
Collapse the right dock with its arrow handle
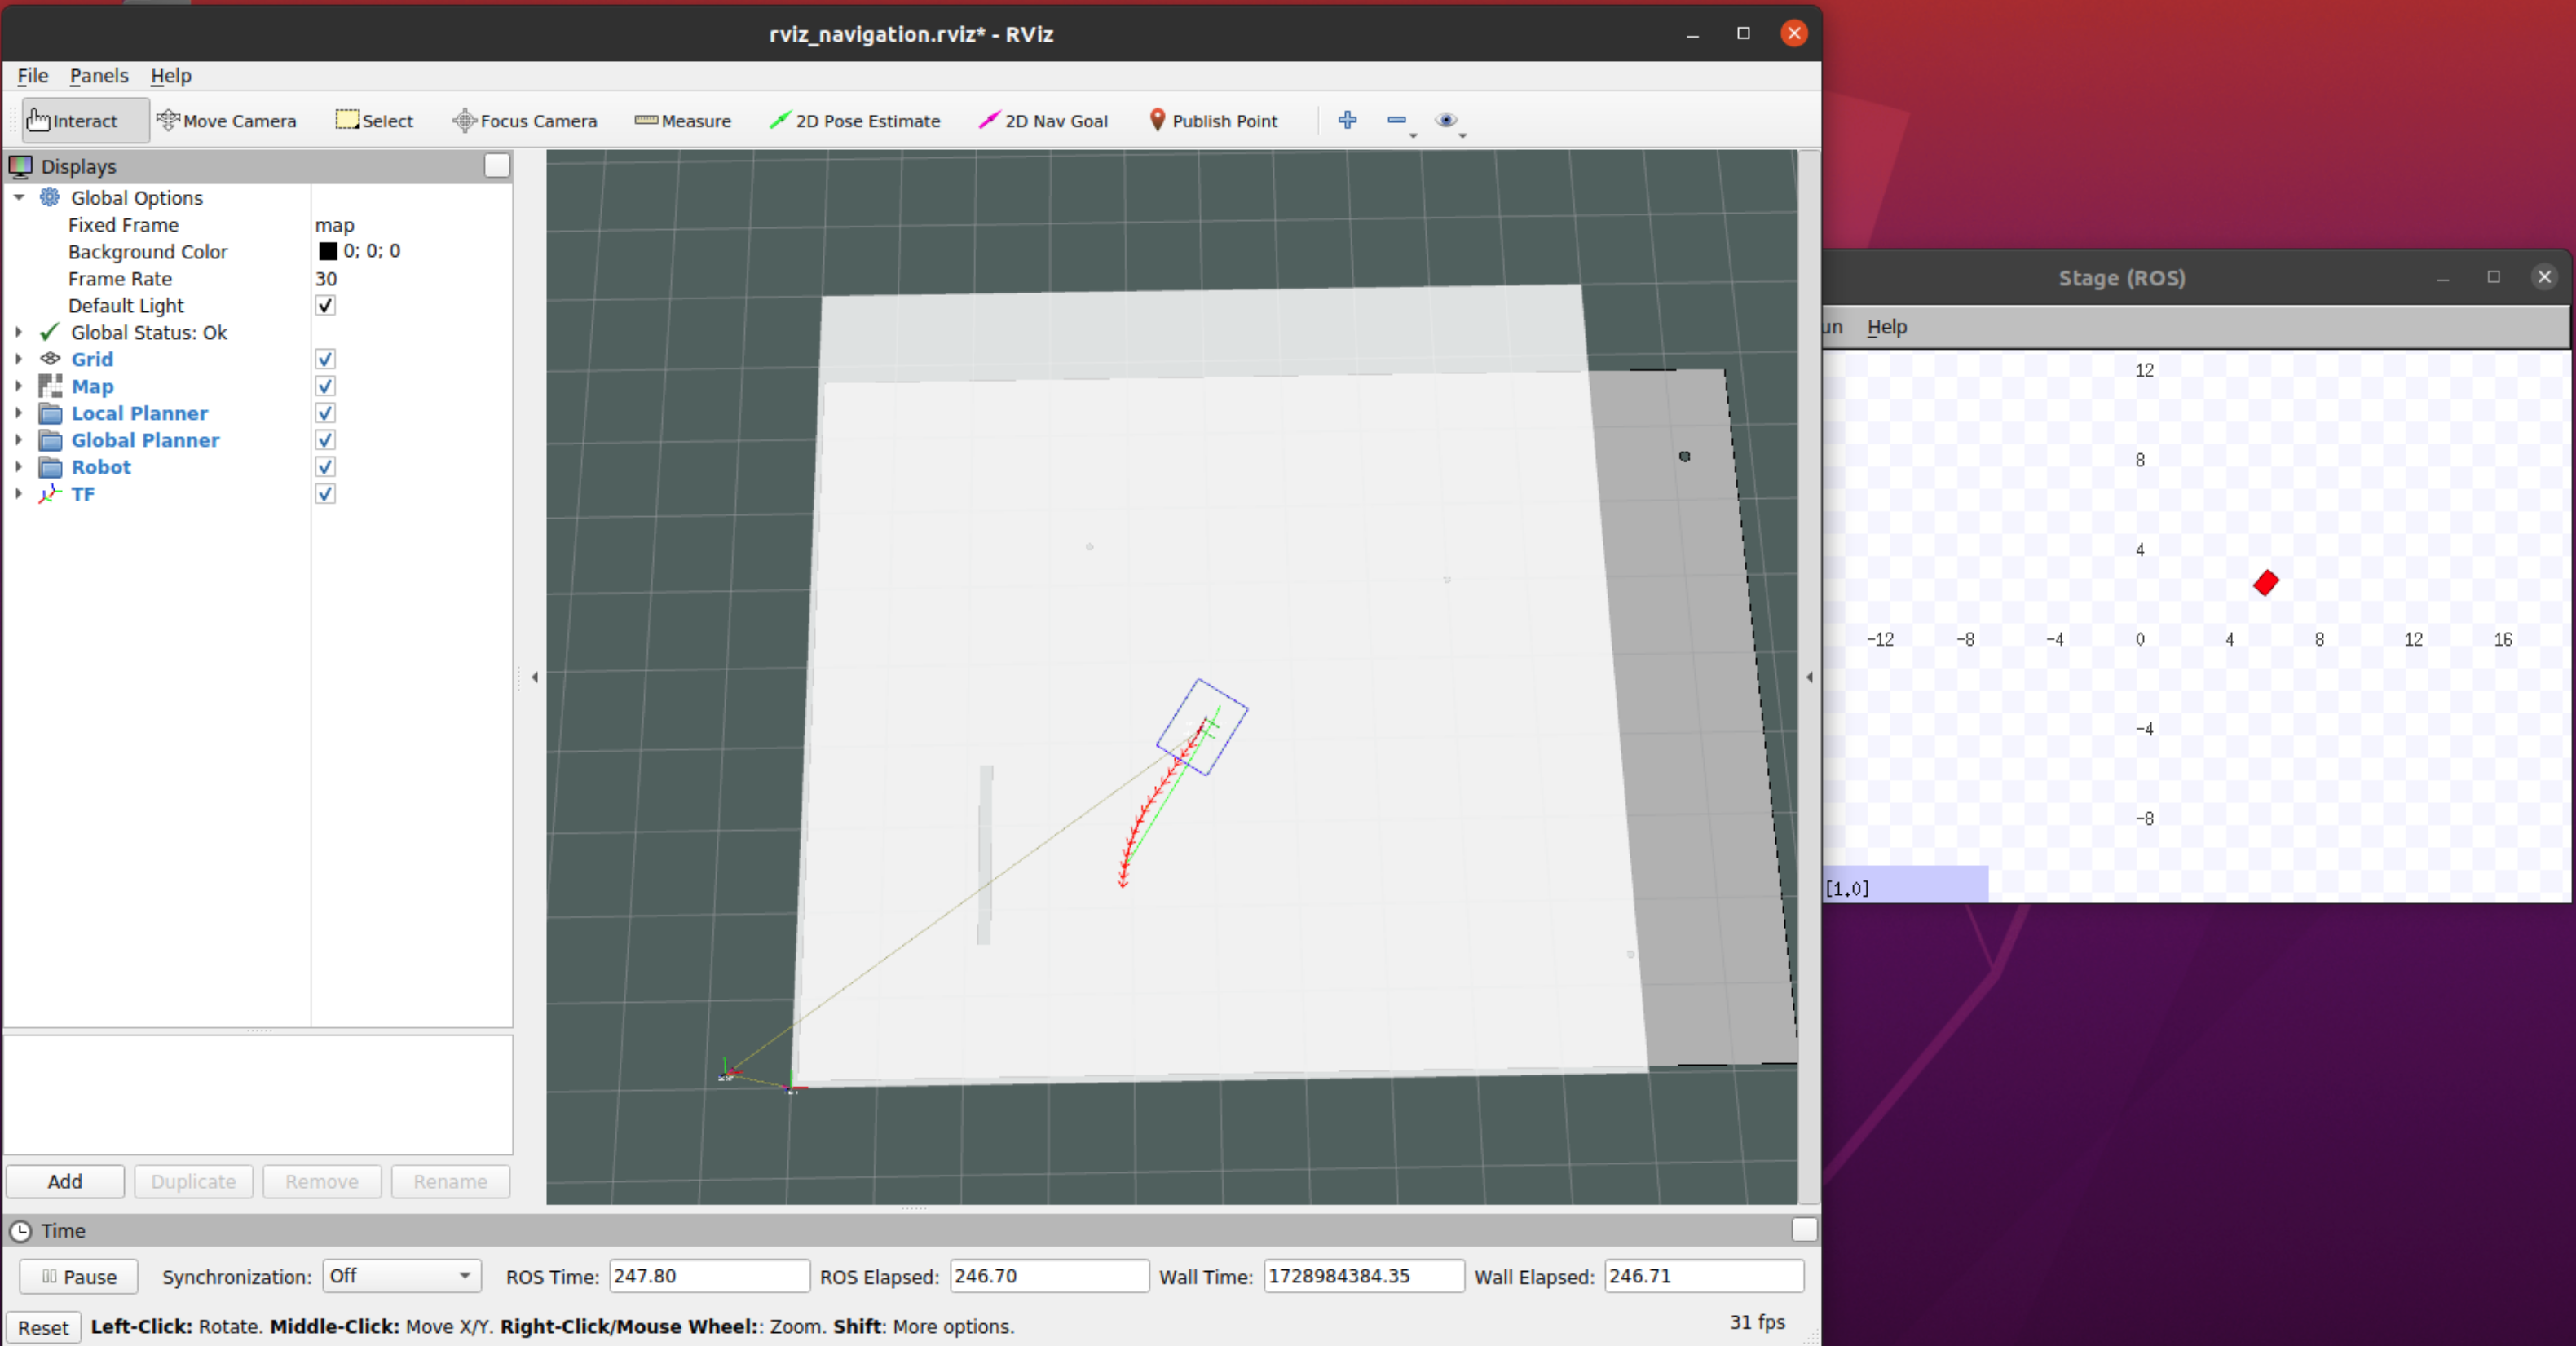[x=1809, y=677]
